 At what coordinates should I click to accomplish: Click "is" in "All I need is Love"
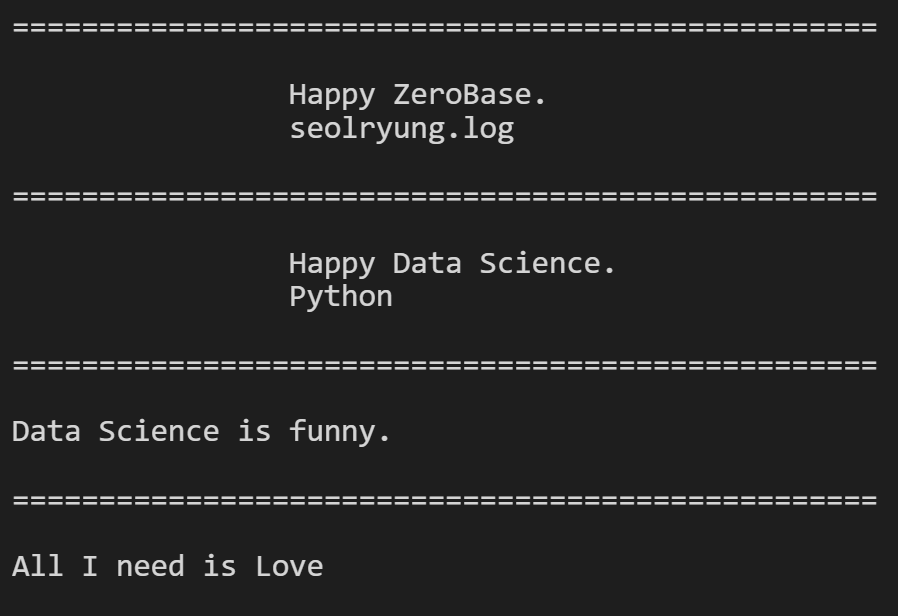(x=219, y=567)
